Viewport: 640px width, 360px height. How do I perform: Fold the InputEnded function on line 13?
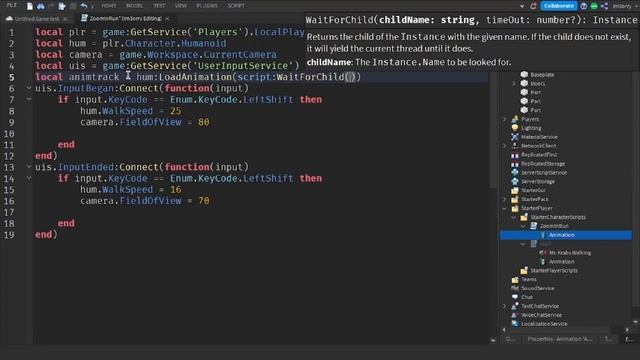(29, 167)
